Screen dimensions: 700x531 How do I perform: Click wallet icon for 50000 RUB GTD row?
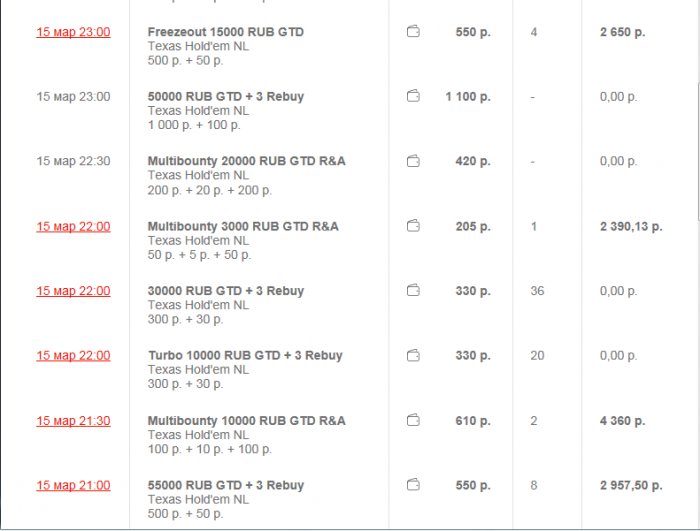point(413,97)
